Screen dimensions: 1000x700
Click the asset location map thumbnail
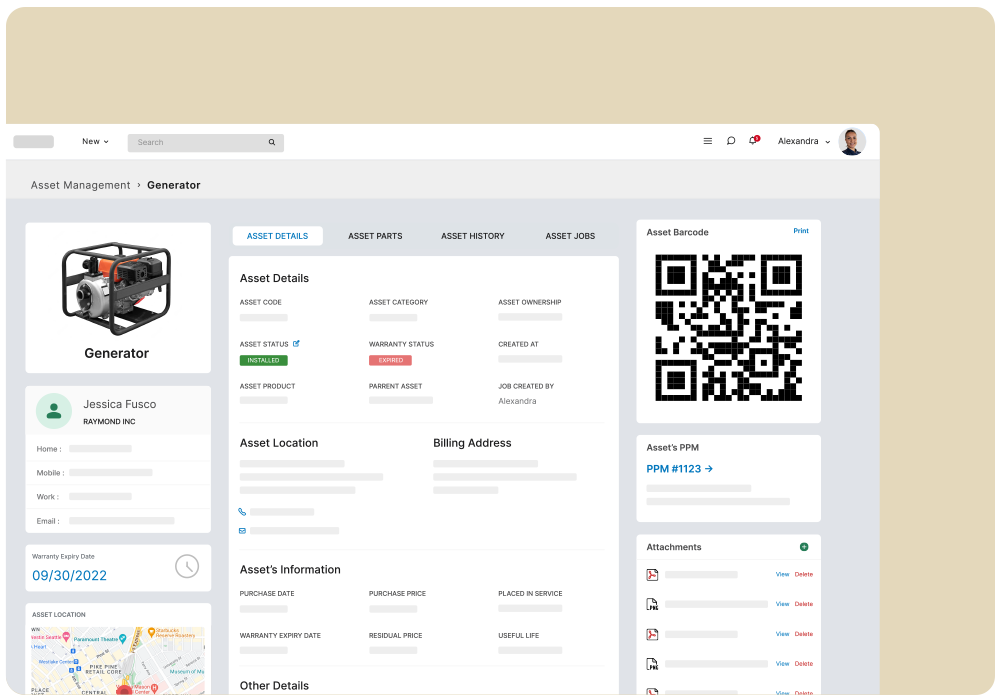(118, 660)
